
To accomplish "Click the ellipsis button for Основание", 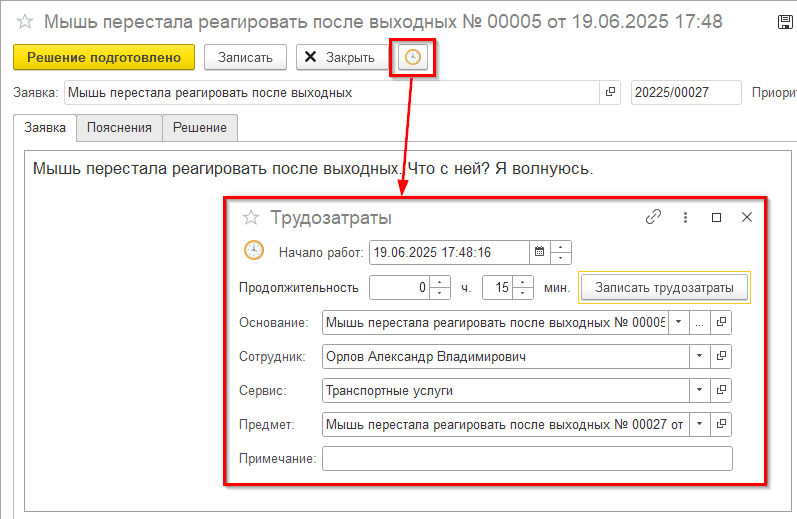I will point(699,322).
